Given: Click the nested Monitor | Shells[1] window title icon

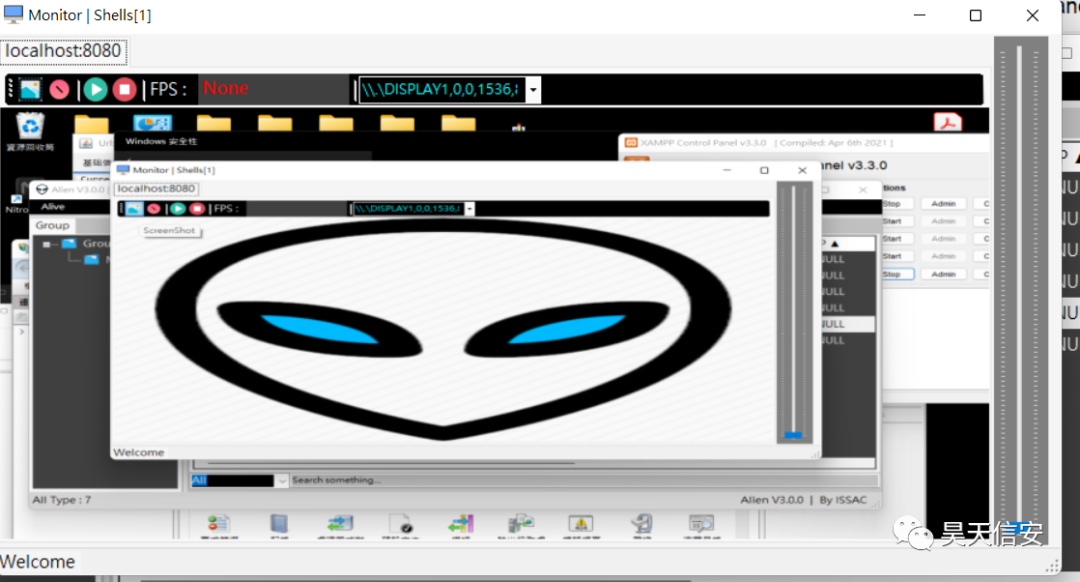Looking at the screenshot, I should coord(123,169).
